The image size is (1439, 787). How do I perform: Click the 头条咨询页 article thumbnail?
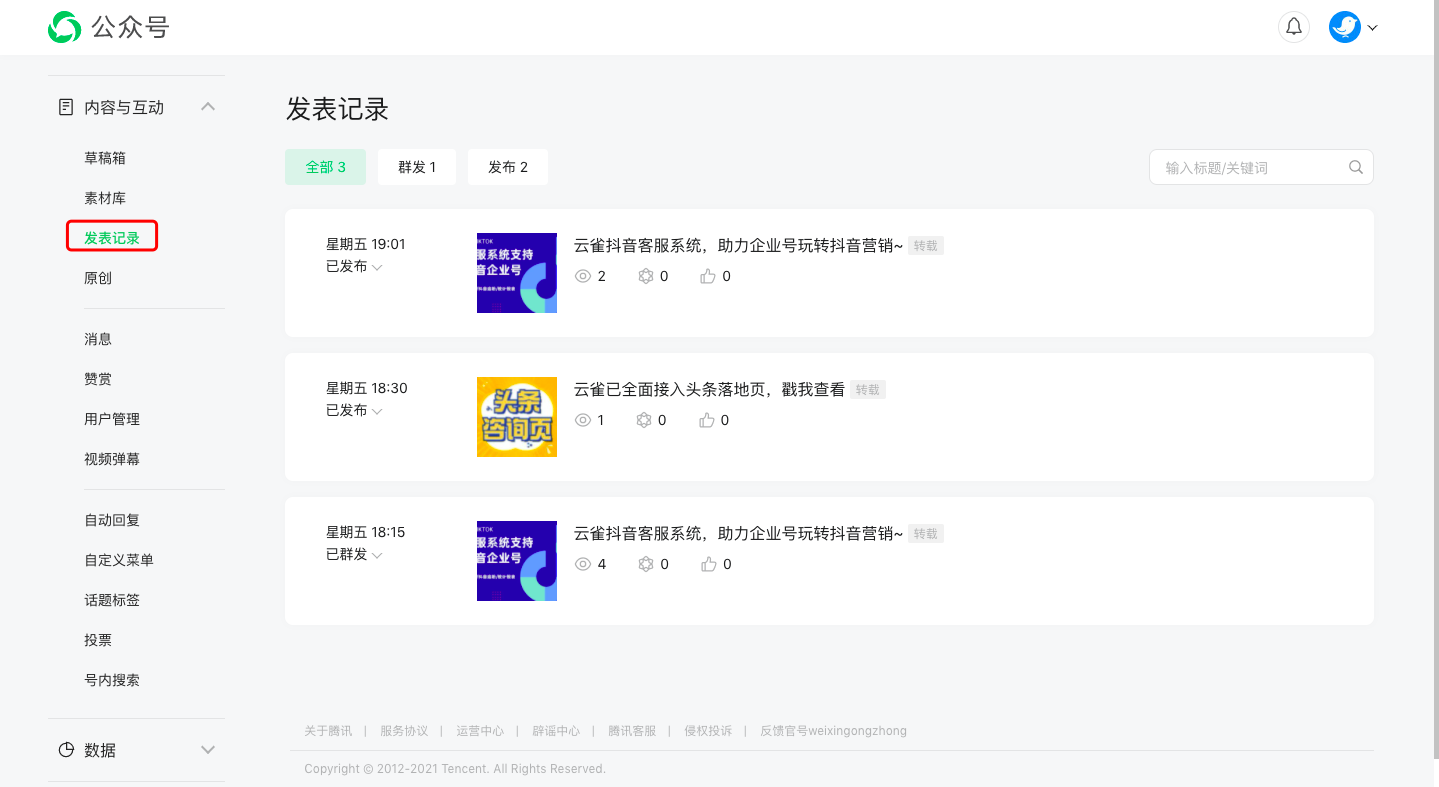click(517, 417)
